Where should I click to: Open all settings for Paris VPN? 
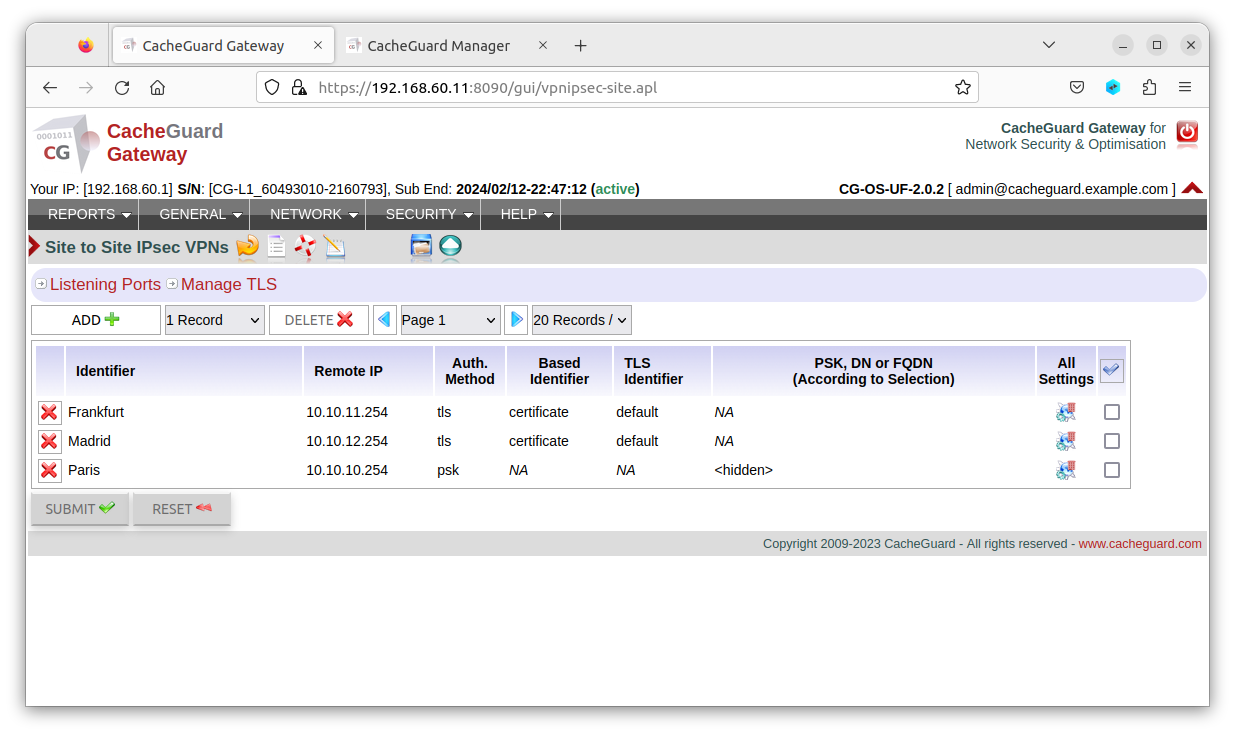coord(1066,470)
